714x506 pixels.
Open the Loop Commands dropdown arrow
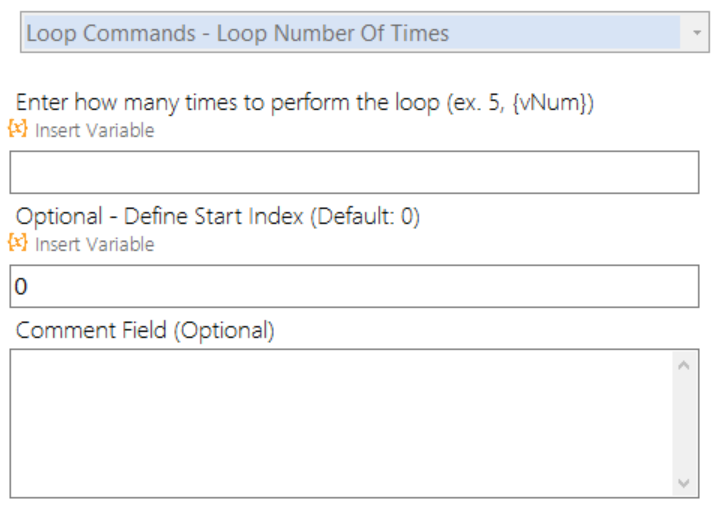696,33
